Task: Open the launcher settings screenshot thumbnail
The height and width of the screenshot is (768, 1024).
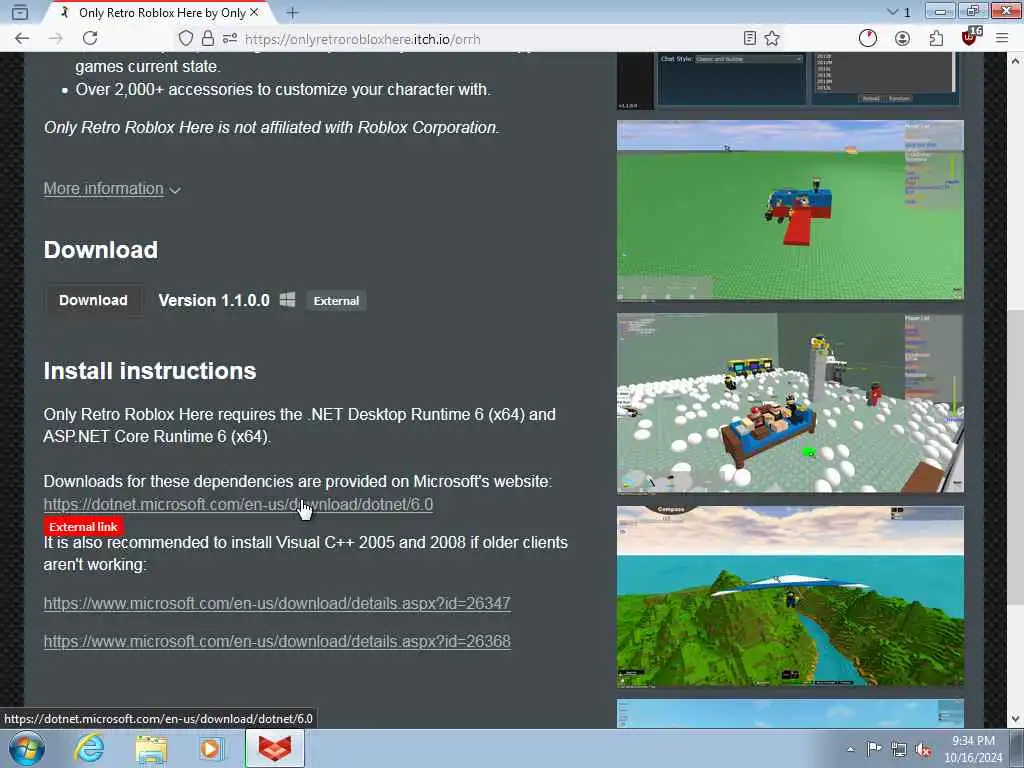Action: 790,81
